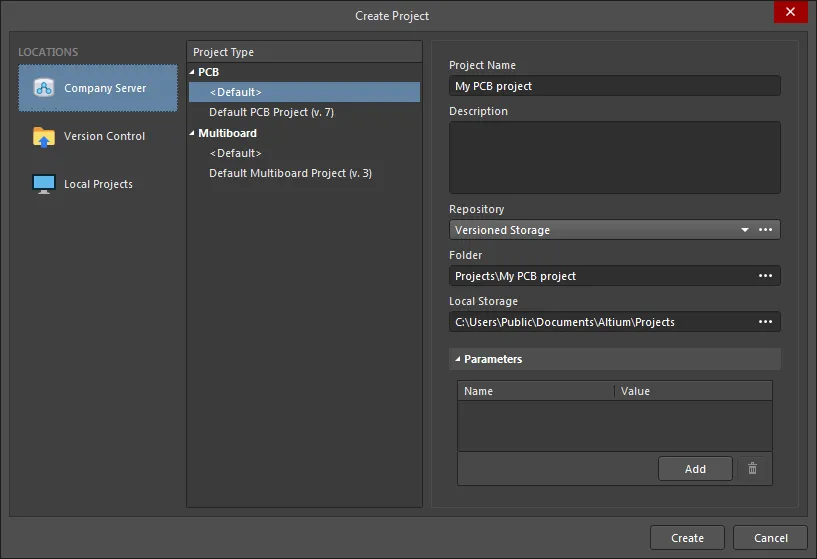Browse repositories via Repository ellipsis button
Screen dimensions: 817x559
pos(765,230)
